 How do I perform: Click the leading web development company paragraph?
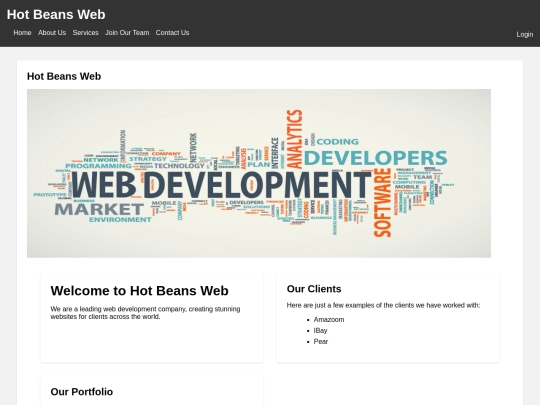click(x=145, y=313)
